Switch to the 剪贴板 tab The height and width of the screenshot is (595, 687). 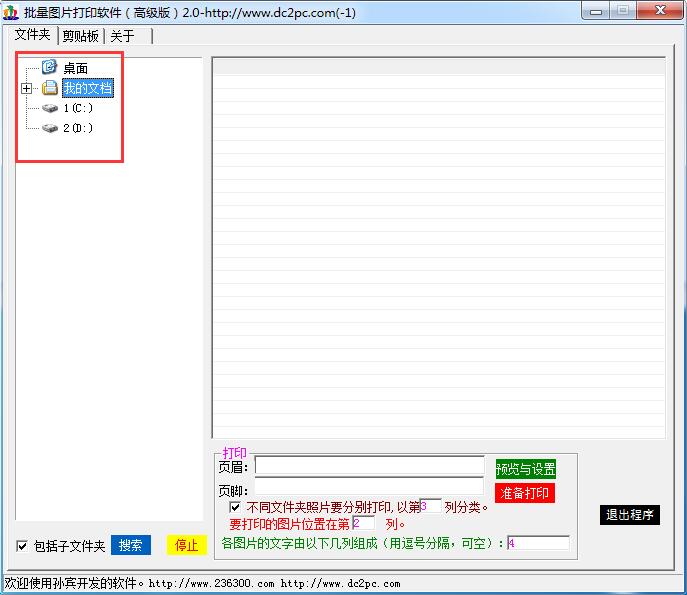pos(81,36)
